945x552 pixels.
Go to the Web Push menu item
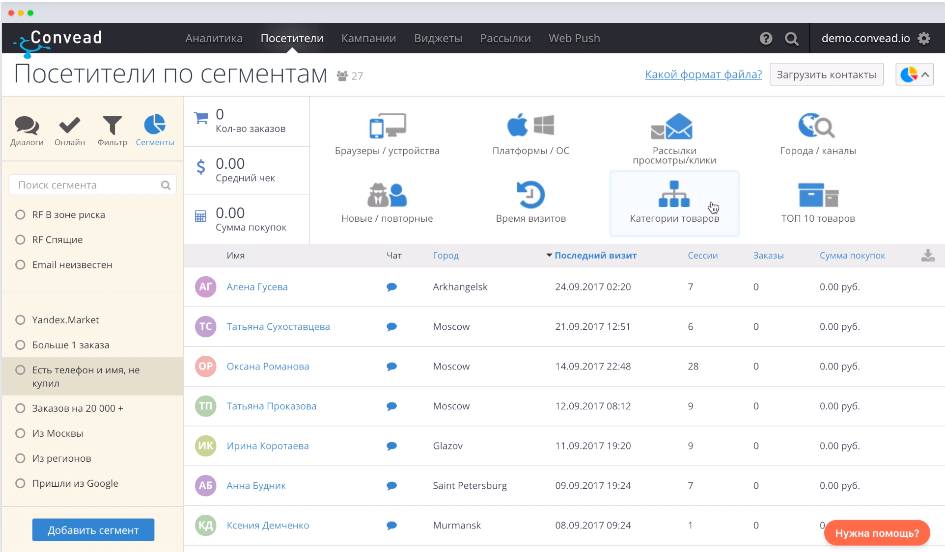(x=574, y=39)
